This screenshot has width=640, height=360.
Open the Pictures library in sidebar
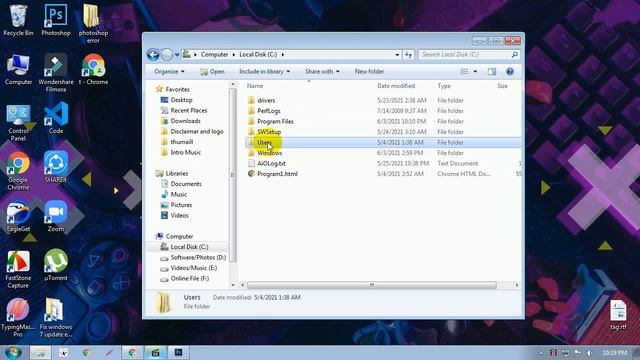181,205
